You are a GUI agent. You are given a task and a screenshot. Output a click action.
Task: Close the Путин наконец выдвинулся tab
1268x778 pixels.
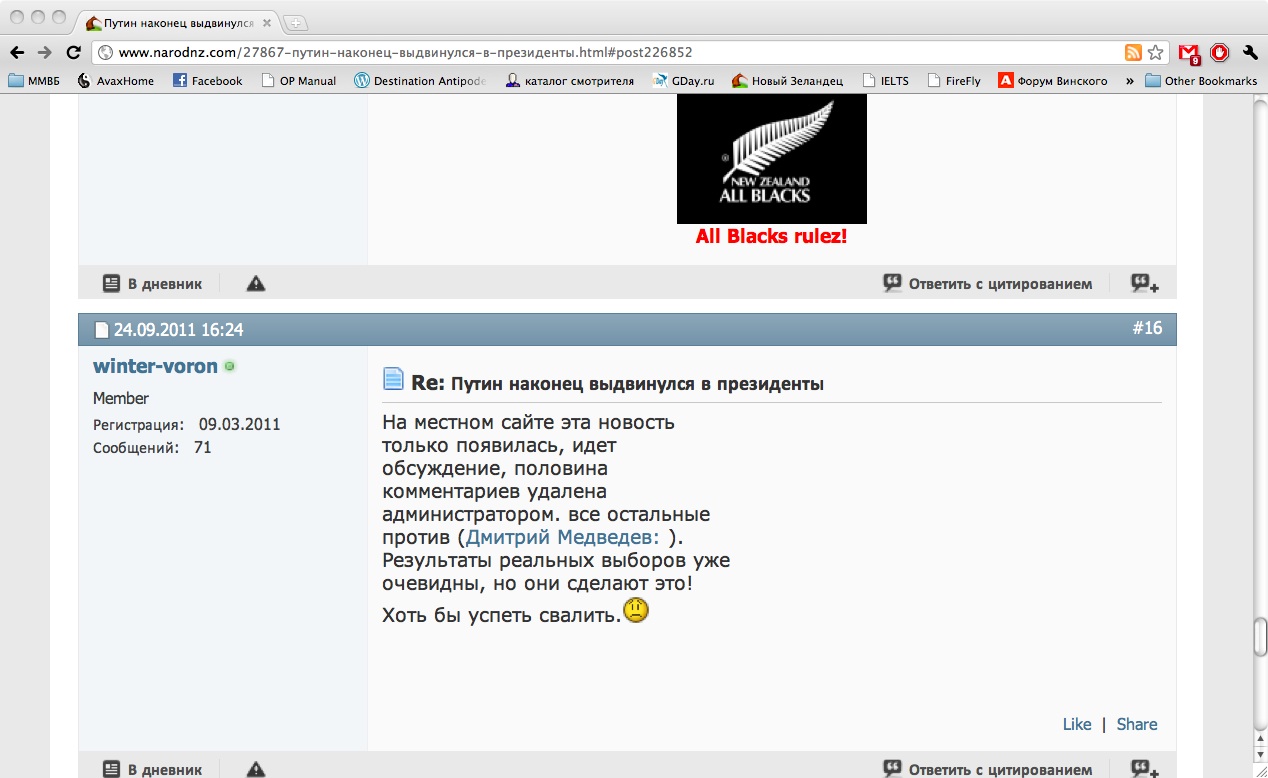tap(267, 22)
